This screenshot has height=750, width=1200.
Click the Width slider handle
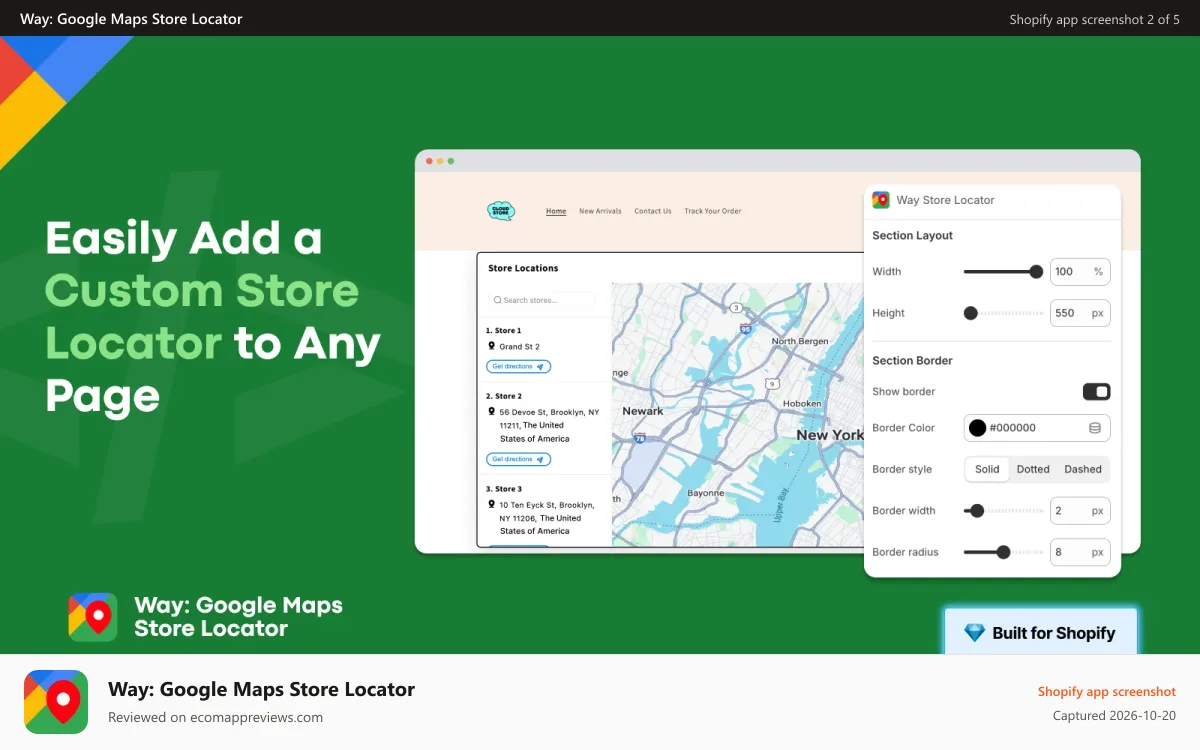tap(1036, 272)
